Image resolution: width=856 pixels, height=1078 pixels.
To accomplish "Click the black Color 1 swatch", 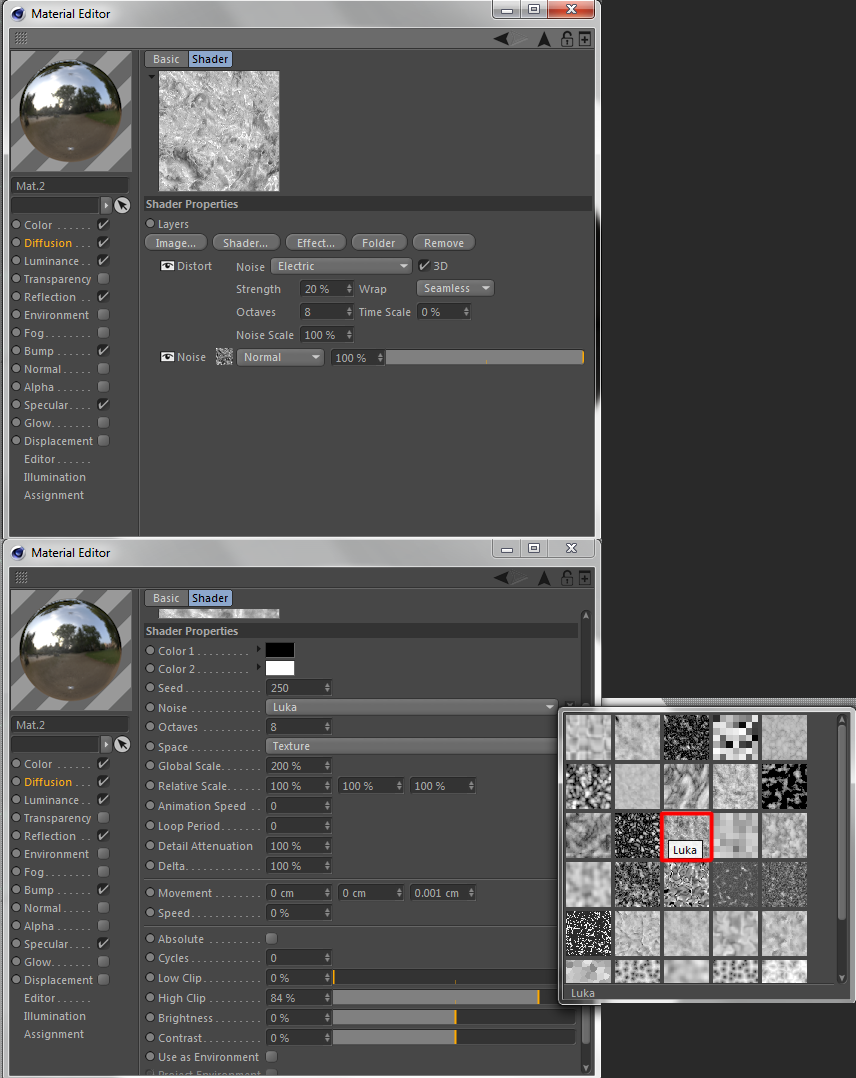I will (279, 650).
